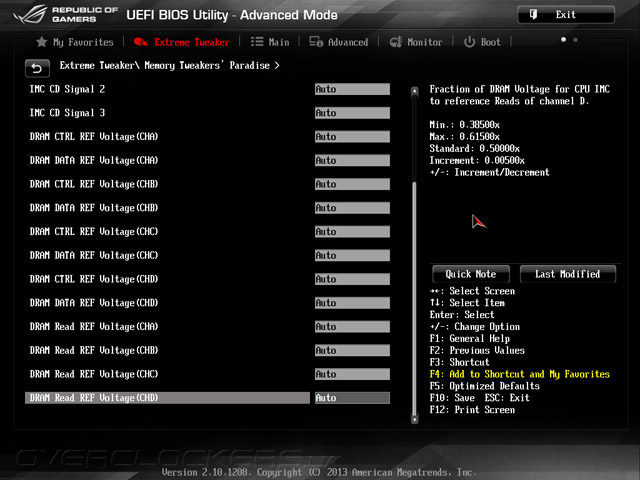Edit DRAM DATA REF Voltage(CHB) value
This screenshot has width=640, height=480.
[352, 208]
